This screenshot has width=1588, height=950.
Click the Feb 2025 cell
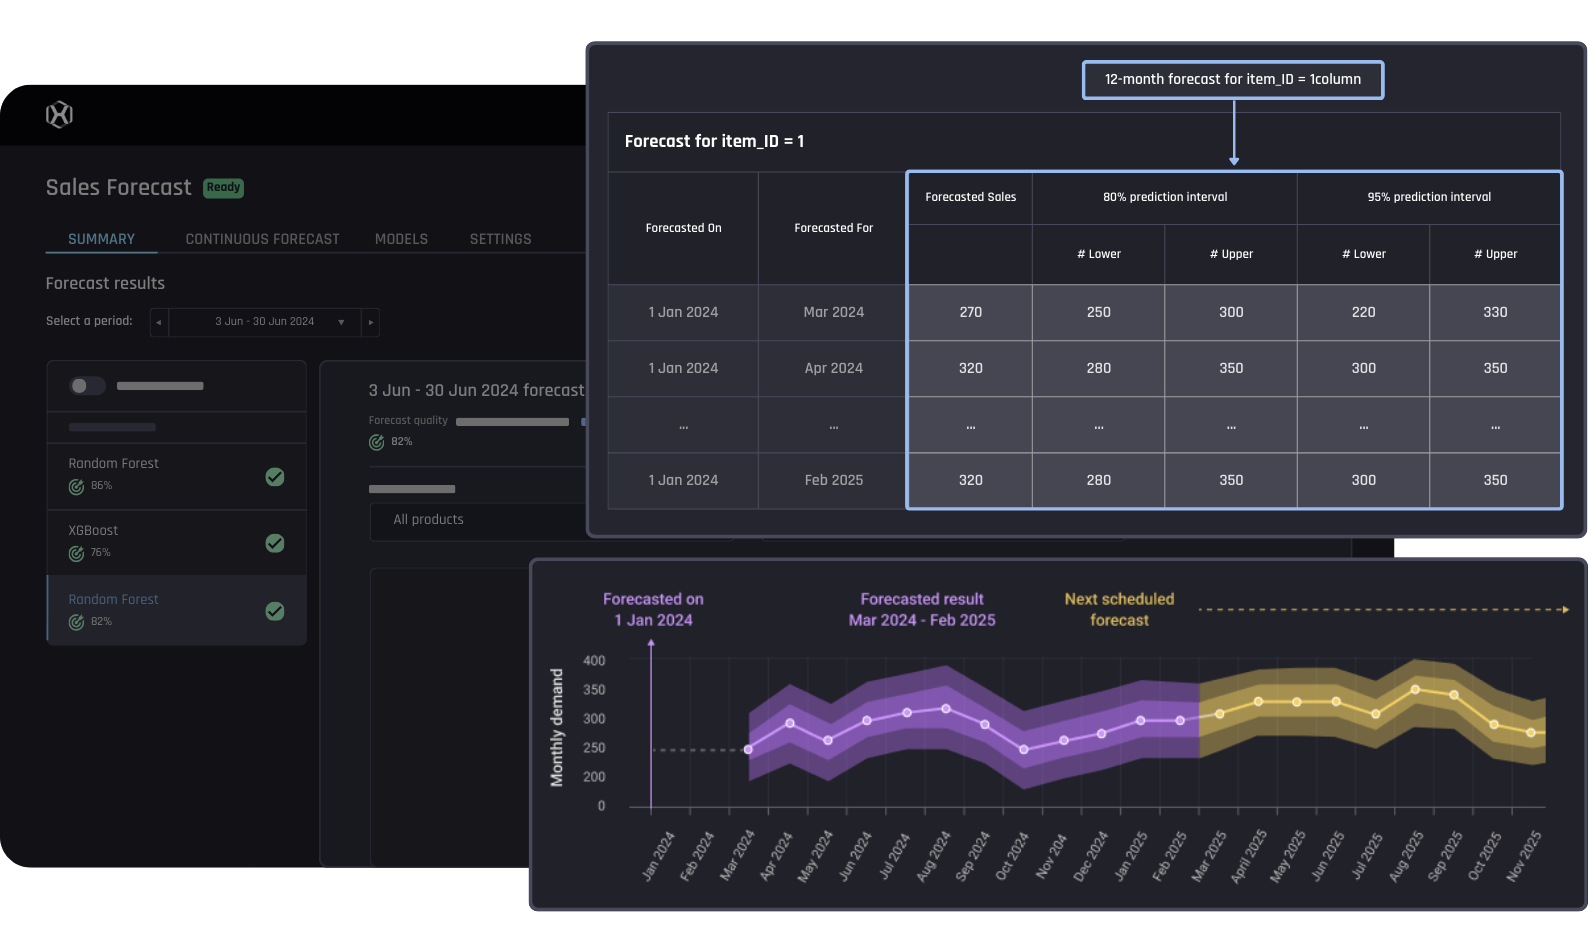833,480
